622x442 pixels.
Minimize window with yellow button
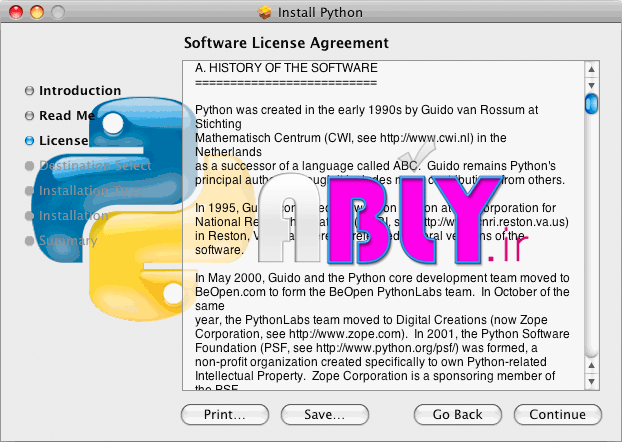point(37,12)
